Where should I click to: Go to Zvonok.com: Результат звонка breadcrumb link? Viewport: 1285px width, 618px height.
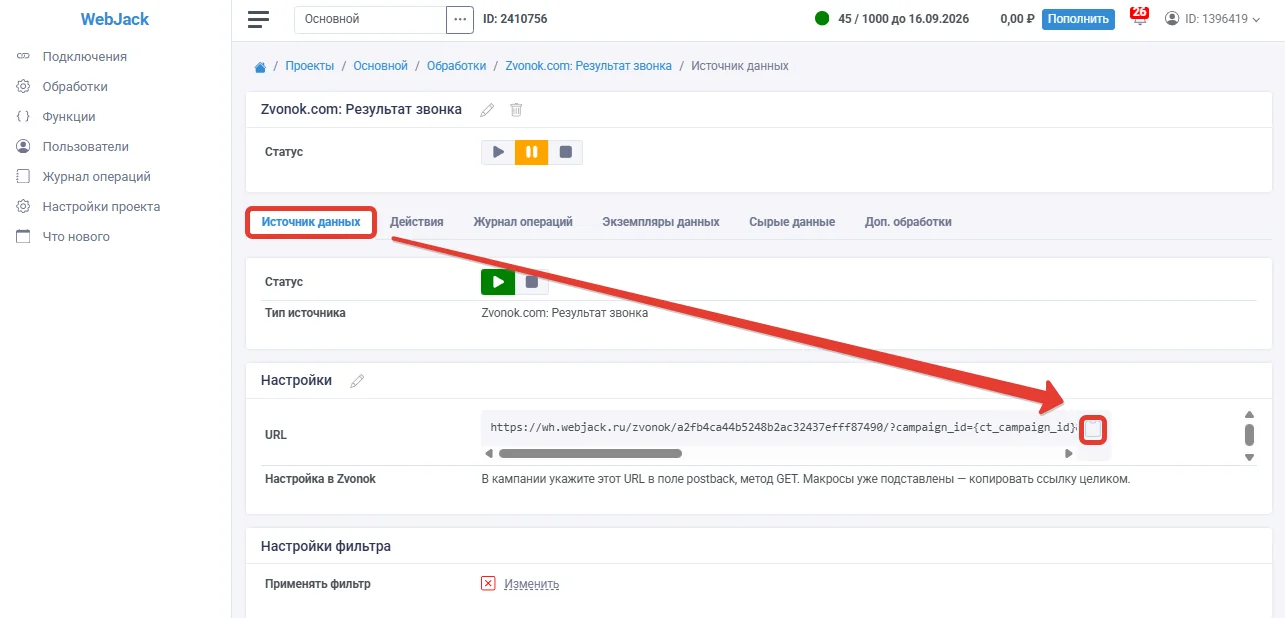(589, 66)
